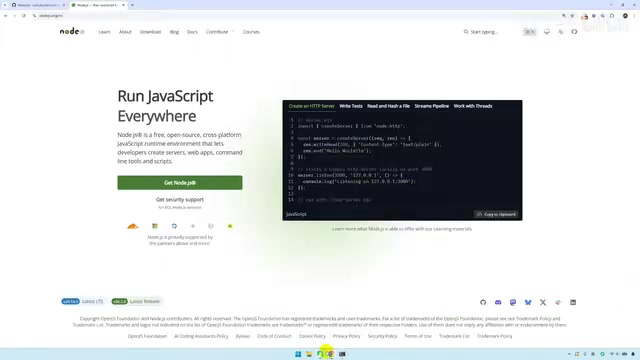Open the Trademark List footer link
This screenshot has height=360, width=640.
pos(454,336)
